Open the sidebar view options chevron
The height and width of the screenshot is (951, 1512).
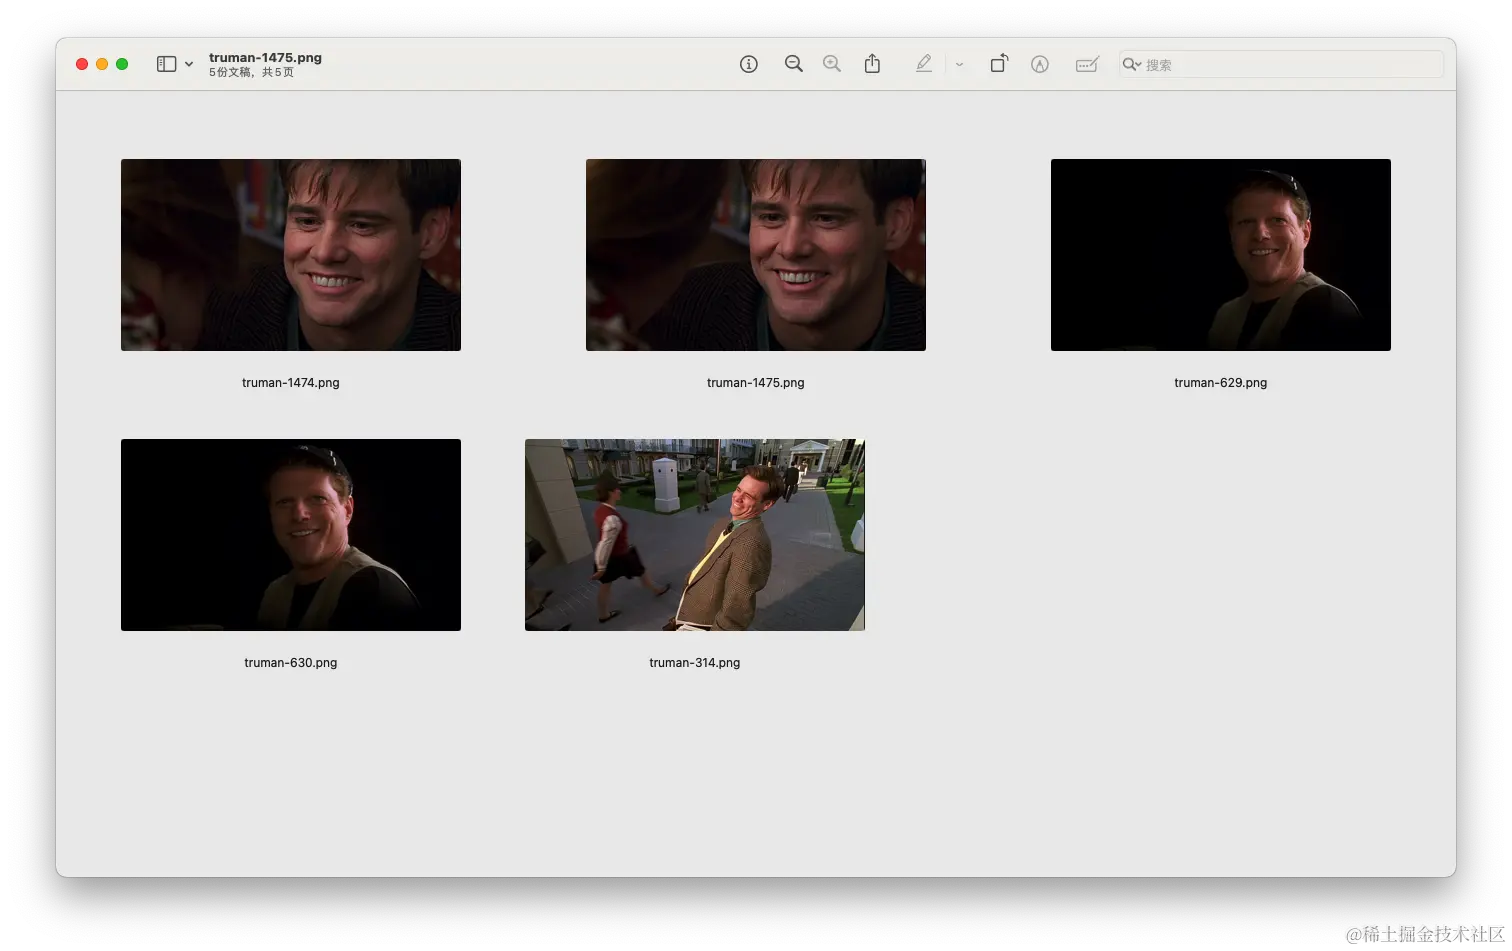point(189,64)
